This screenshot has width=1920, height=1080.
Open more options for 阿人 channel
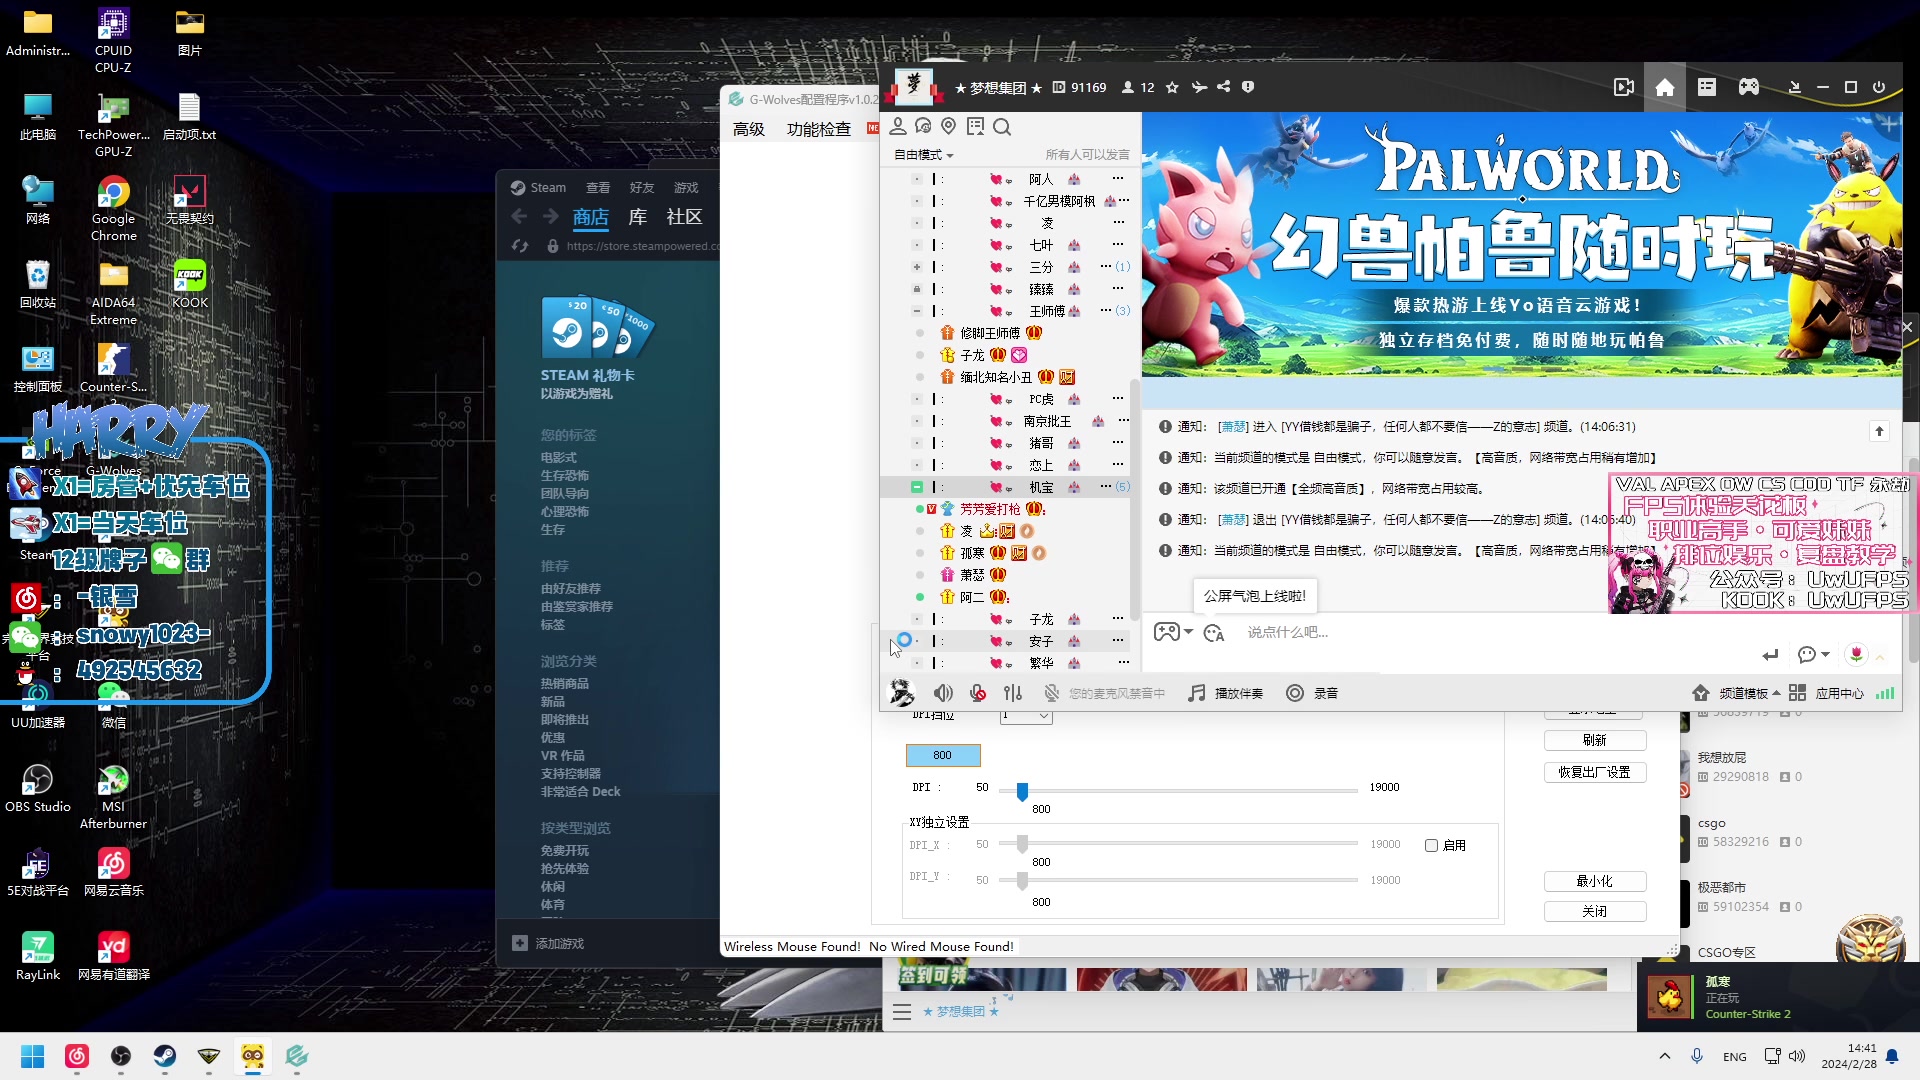pyautogui.click(x=1118, y=179)
